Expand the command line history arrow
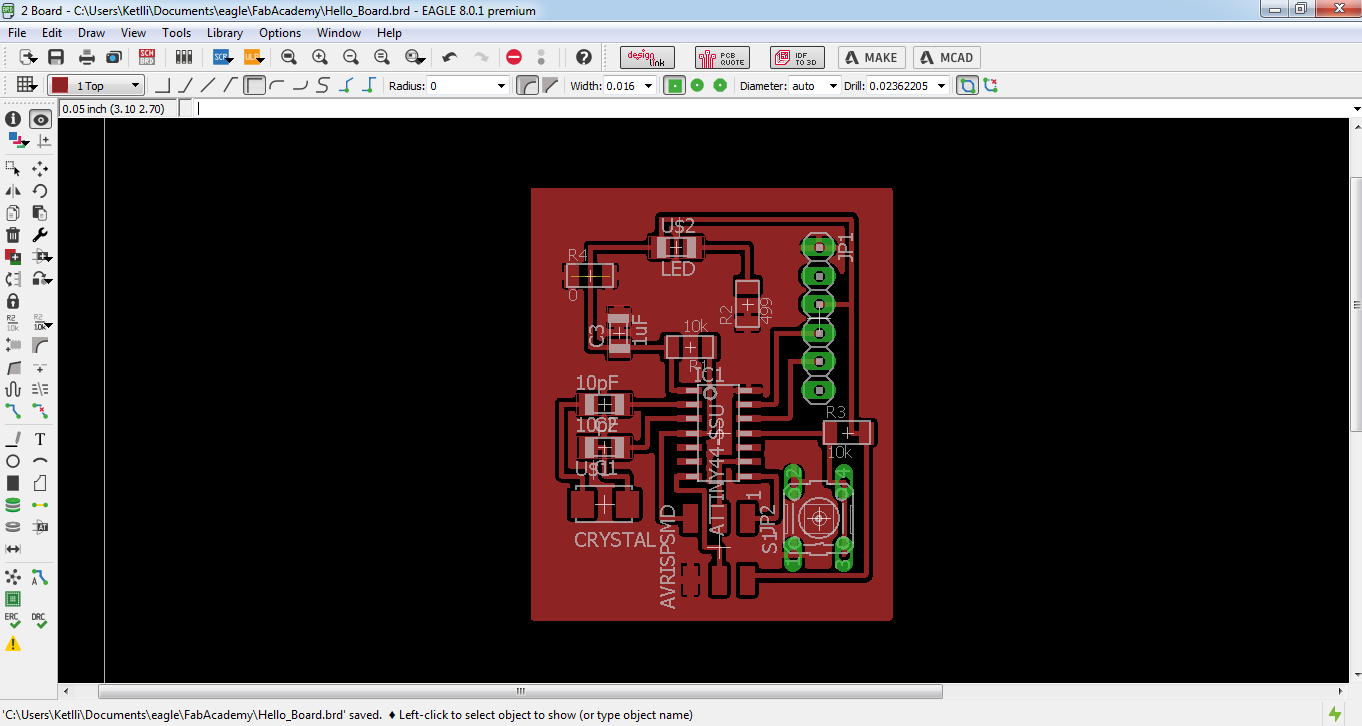The height and width of the screenshot is (726, 1362). [1356, 108]
